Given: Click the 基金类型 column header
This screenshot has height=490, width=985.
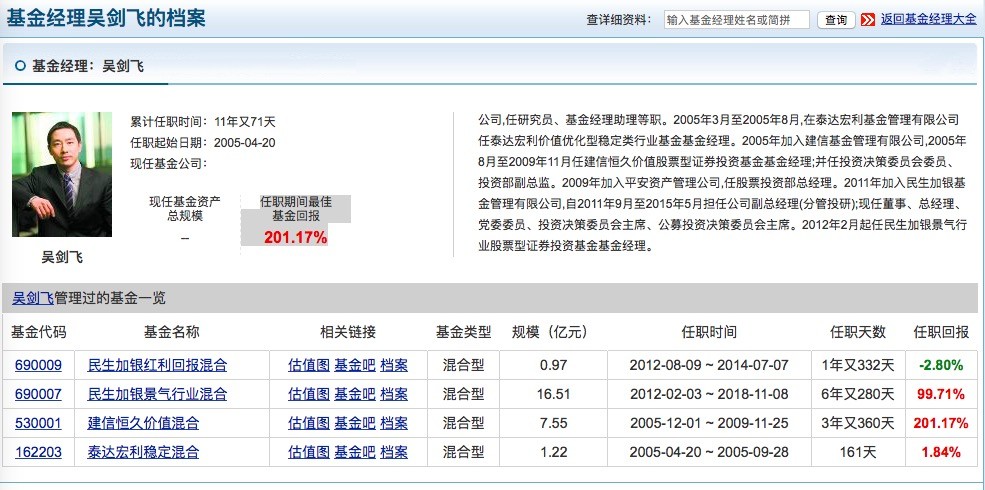Looking at the screenshot, I should (463, 332).
